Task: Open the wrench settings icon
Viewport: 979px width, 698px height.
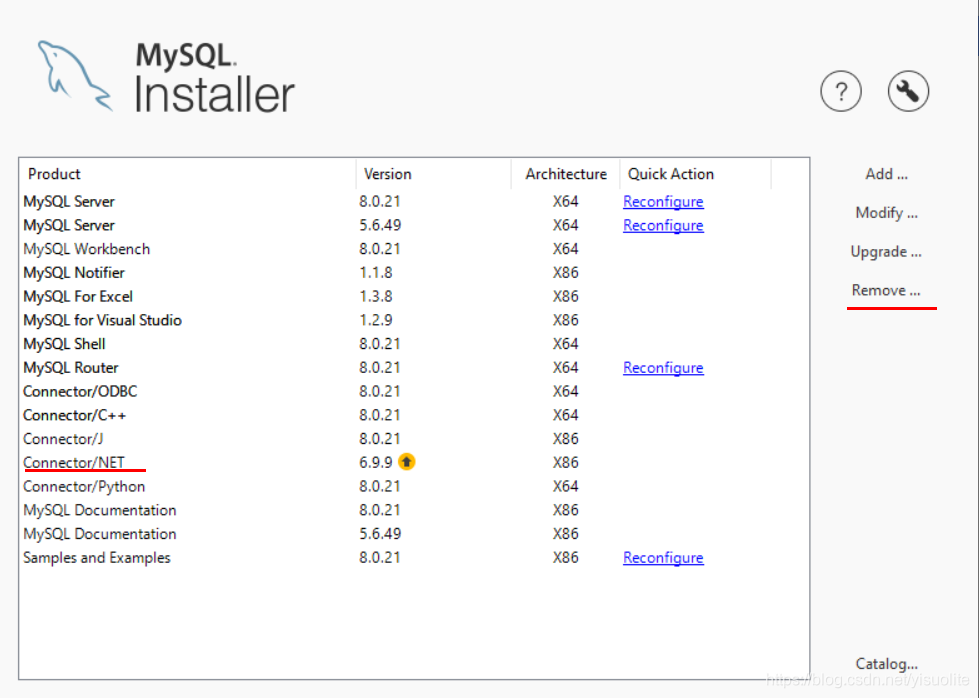Action: [x=908, y=92]
